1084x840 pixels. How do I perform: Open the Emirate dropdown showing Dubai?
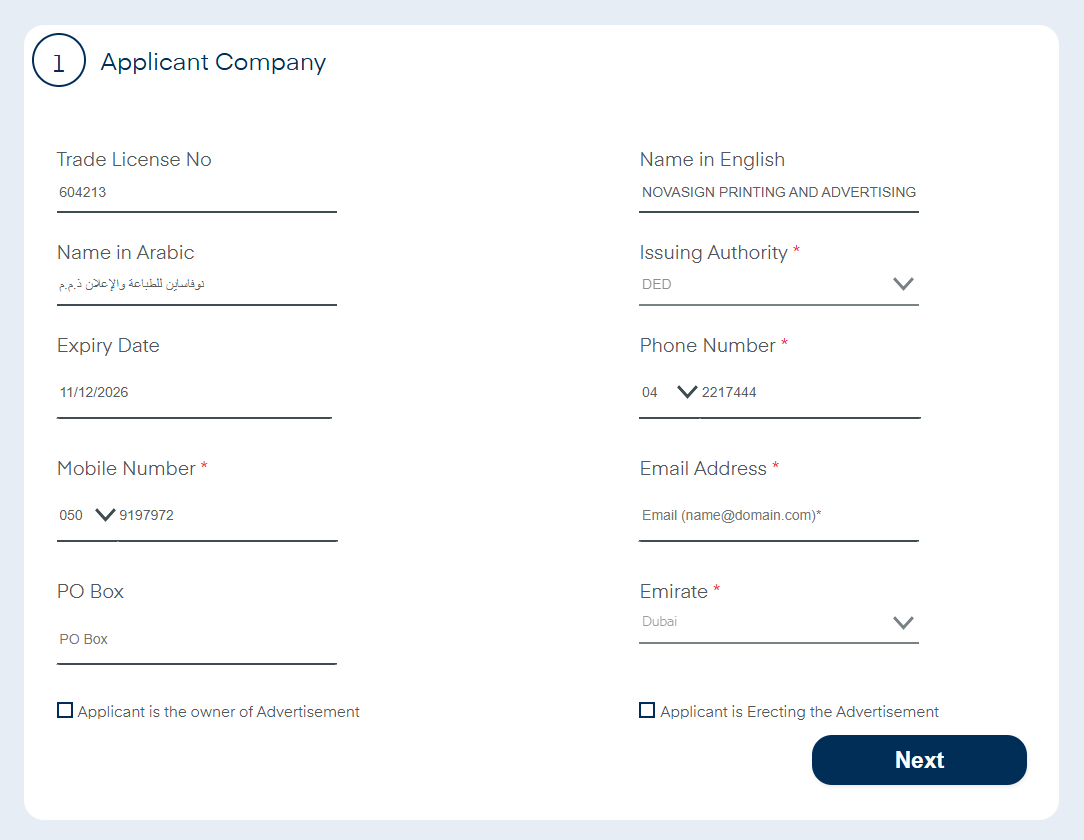pos(778,622)
